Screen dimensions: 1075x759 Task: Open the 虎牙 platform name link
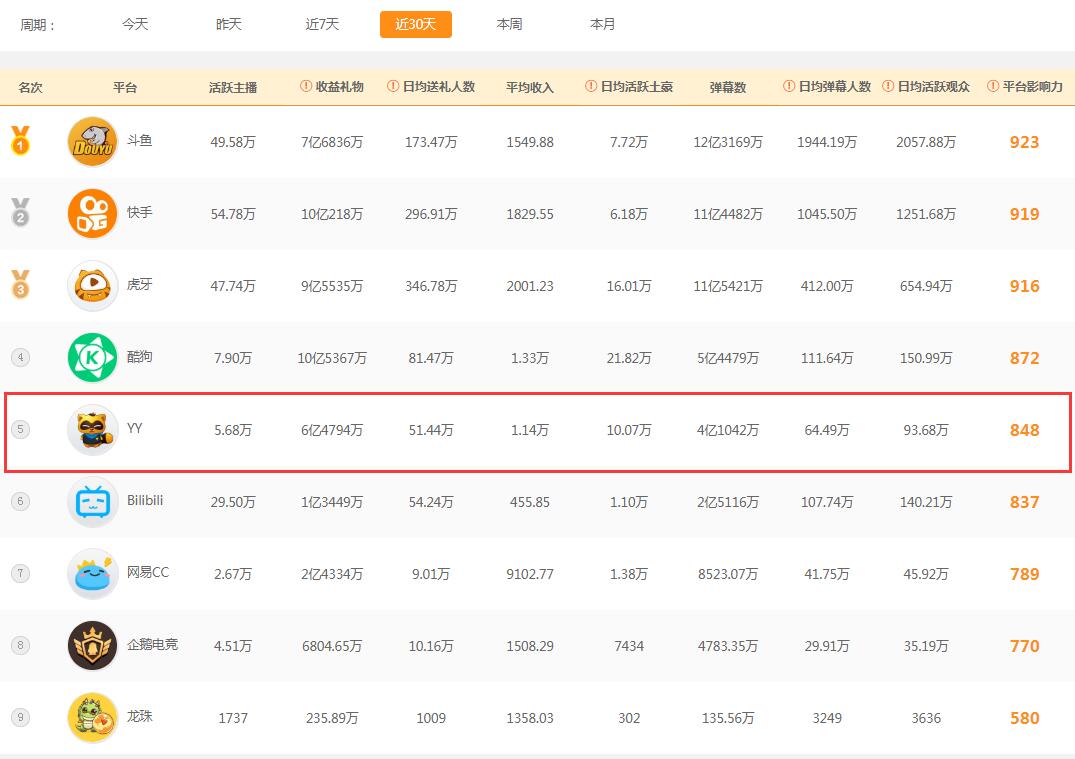coord(139,285)
